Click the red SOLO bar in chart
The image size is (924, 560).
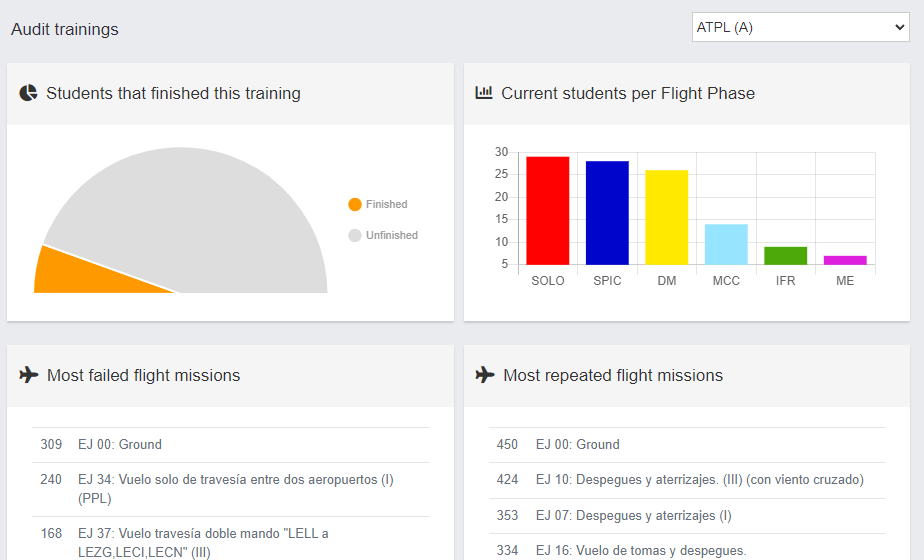[547, 211]
